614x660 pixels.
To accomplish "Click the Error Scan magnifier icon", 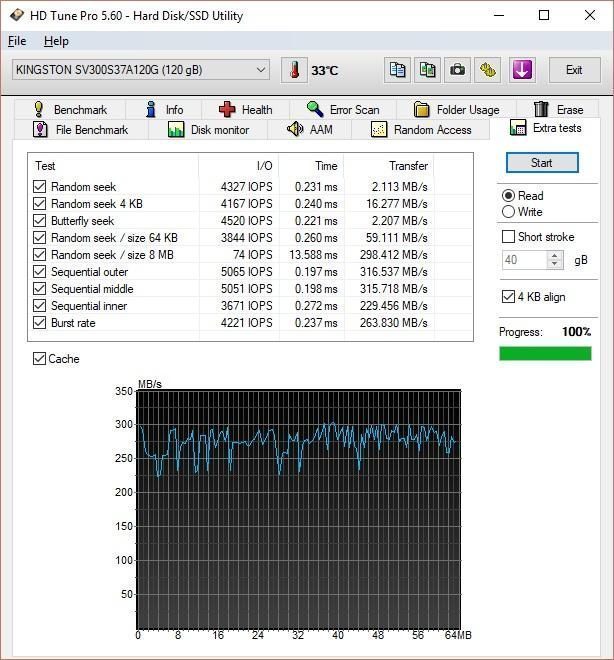I will coord(315,109).
